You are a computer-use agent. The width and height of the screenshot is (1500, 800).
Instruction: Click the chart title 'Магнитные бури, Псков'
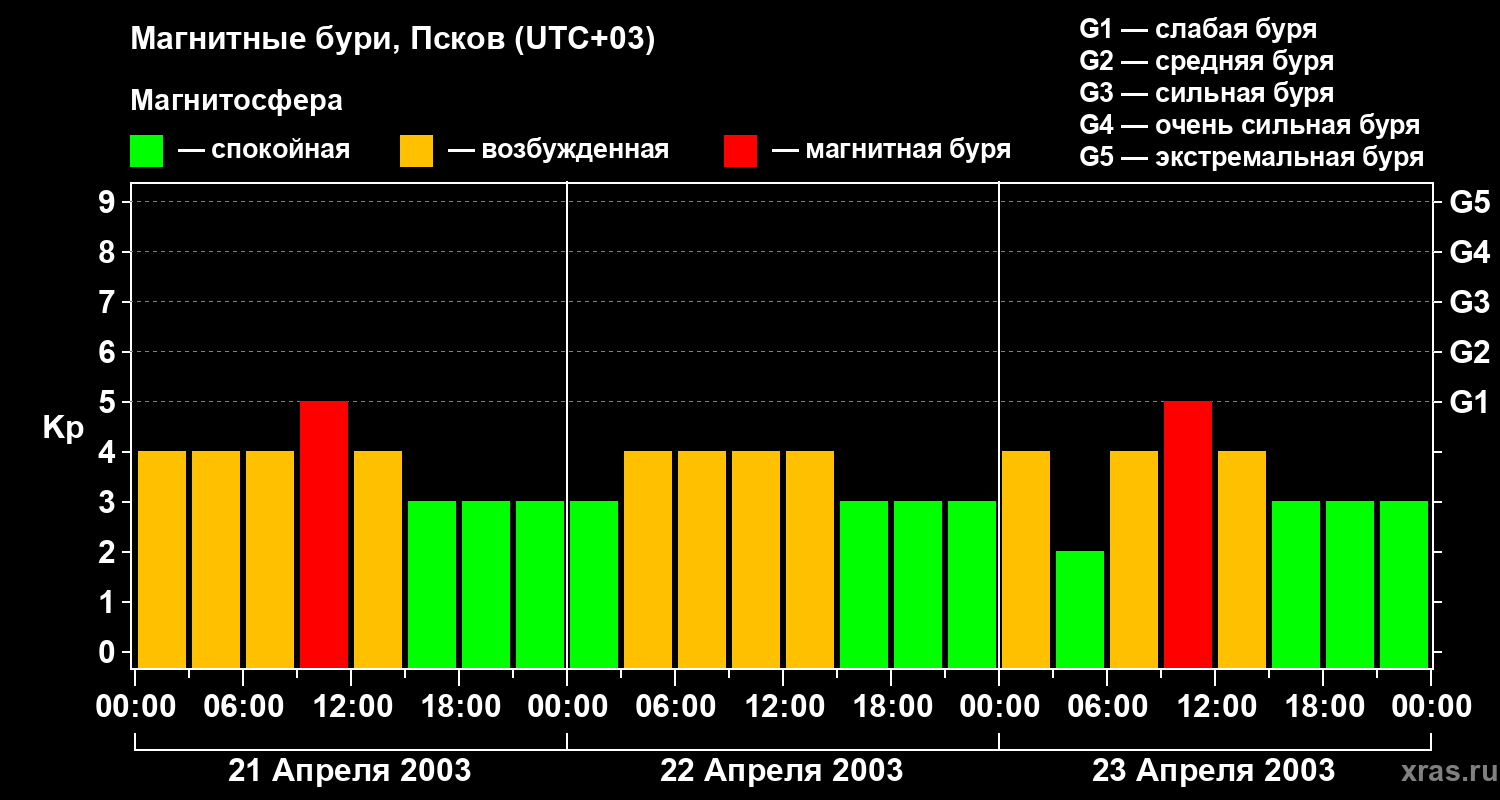coord(392,40)
